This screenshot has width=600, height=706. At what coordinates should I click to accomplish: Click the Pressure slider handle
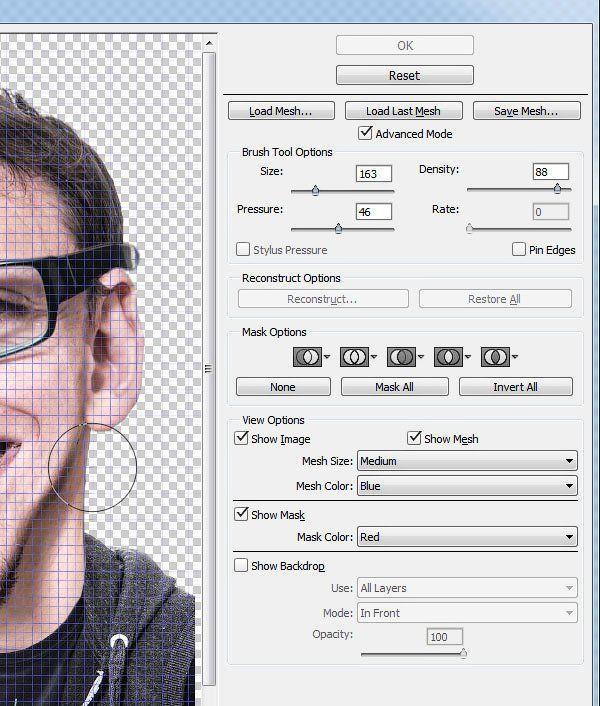click(x=338, y=228)
